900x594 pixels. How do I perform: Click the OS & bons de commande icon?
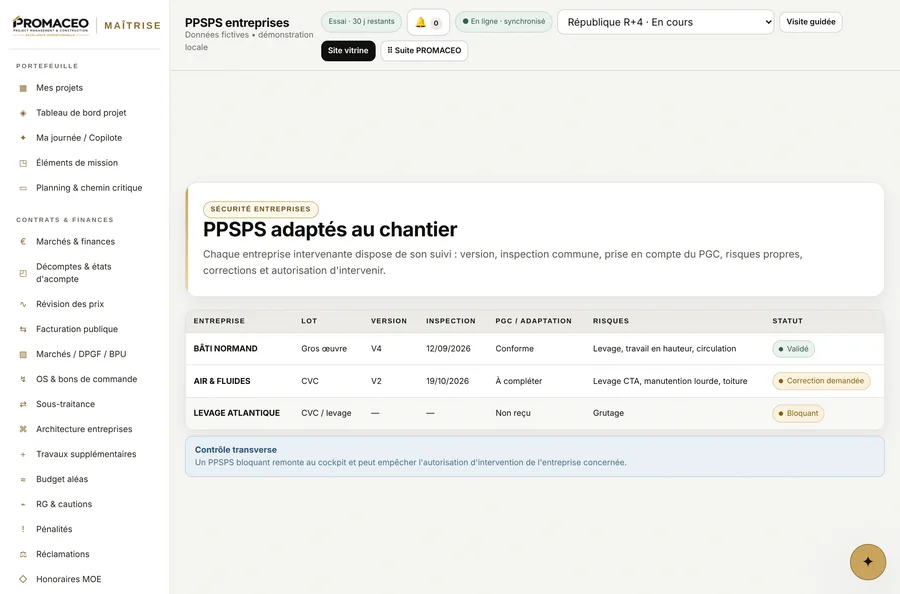pyautogui.click(x=23, y=379)
